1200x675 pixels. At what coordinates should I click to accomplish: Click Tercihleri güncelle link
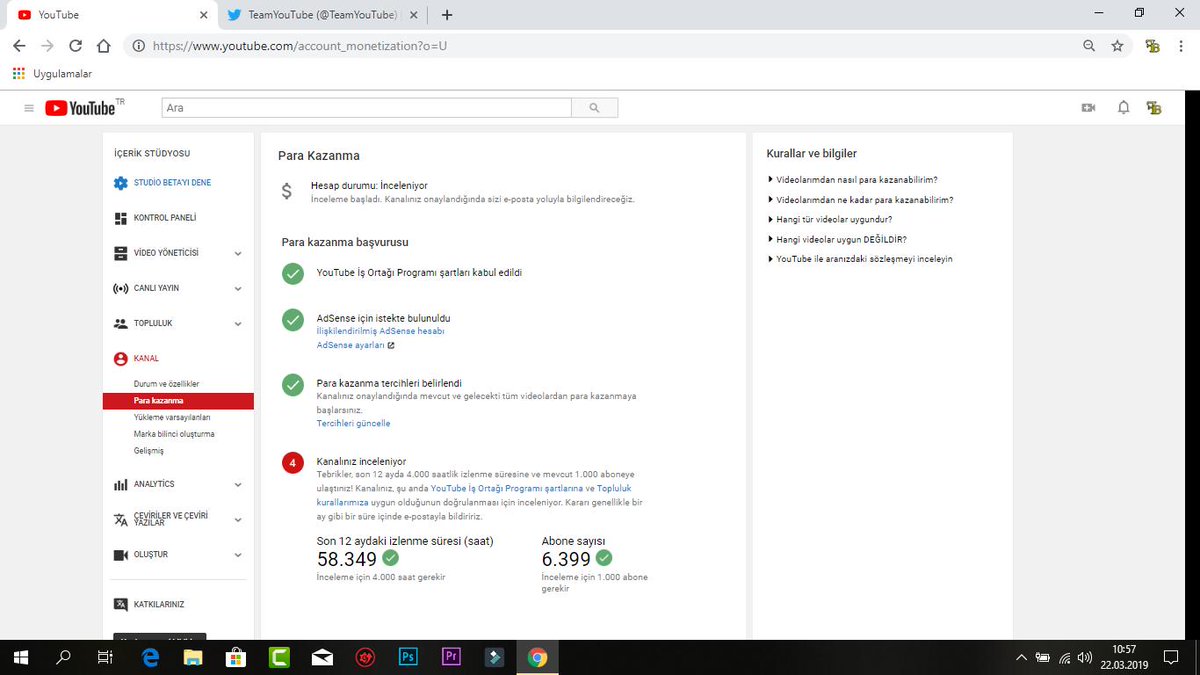pos(353,424)
